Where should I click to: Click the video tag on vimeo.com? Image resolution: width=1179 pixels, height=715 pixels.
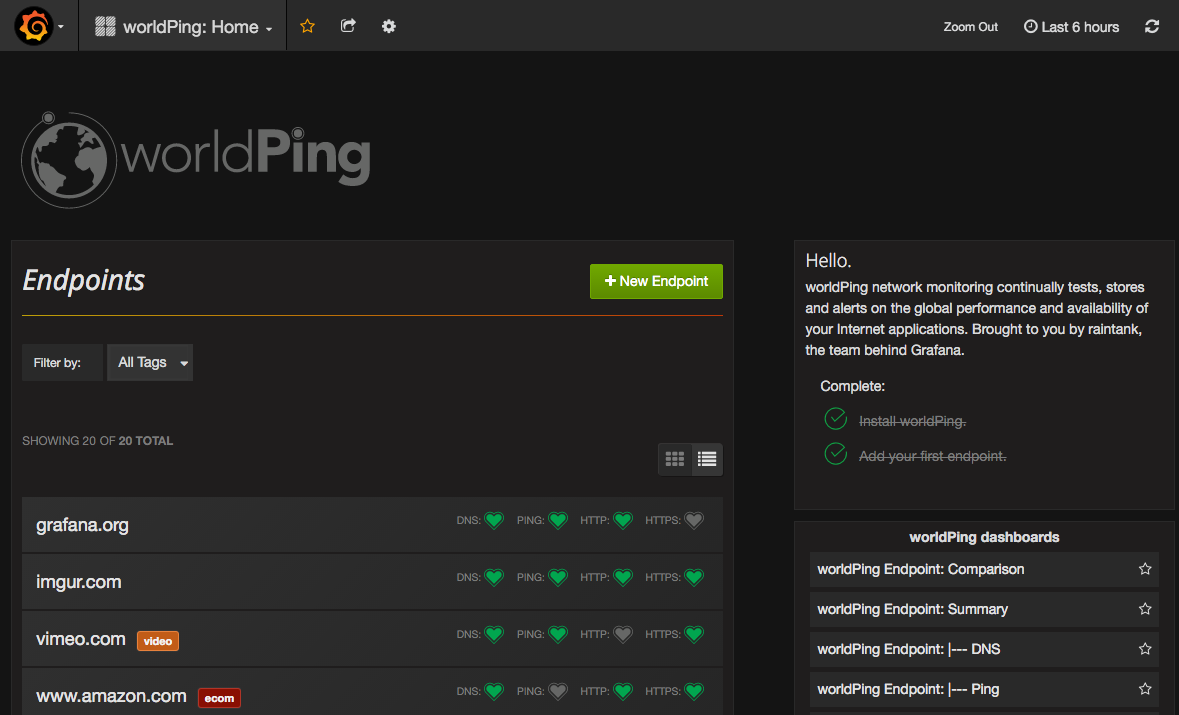click(158, 641)
